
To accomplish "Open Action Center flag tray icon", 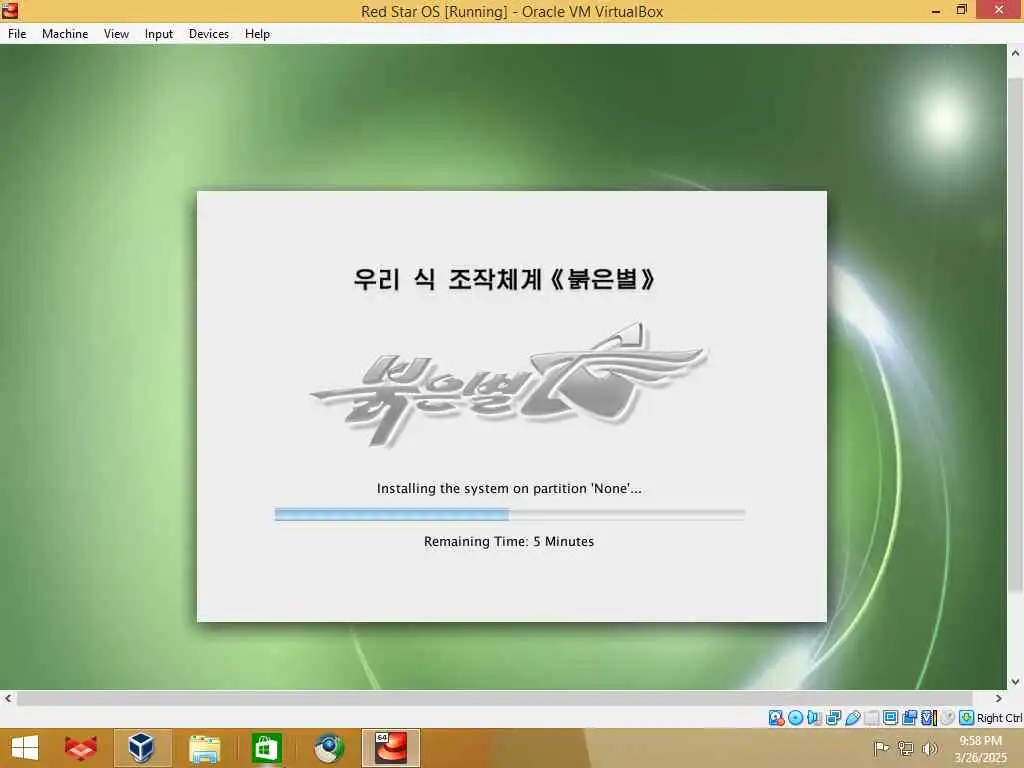I will point(882,748).
